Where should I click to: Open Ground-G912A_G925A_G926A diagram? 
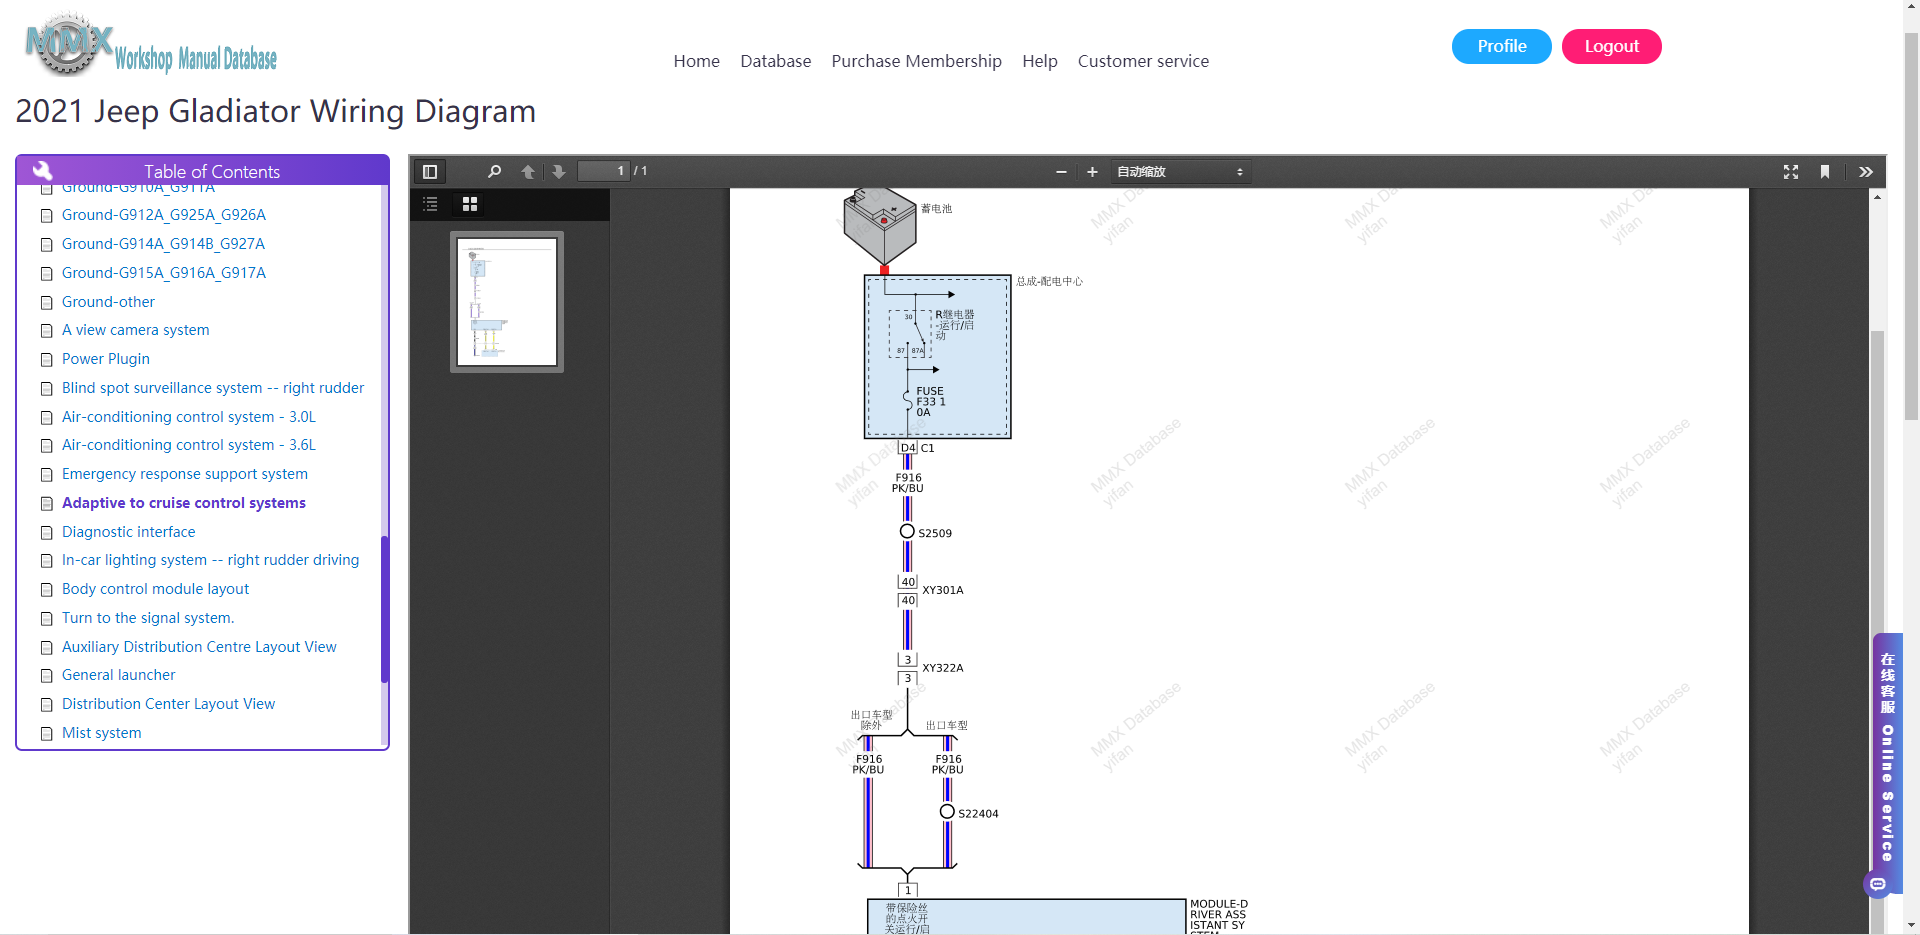(x=164, y=215)
